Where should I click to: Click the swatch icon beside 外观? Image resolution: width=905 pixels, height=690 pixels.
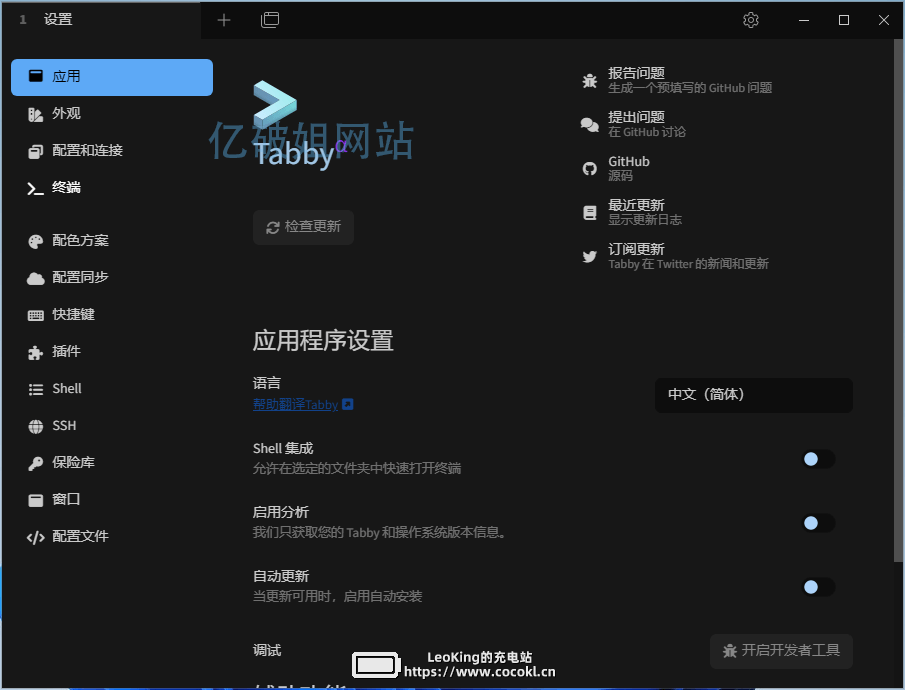[x=36, y=114]
